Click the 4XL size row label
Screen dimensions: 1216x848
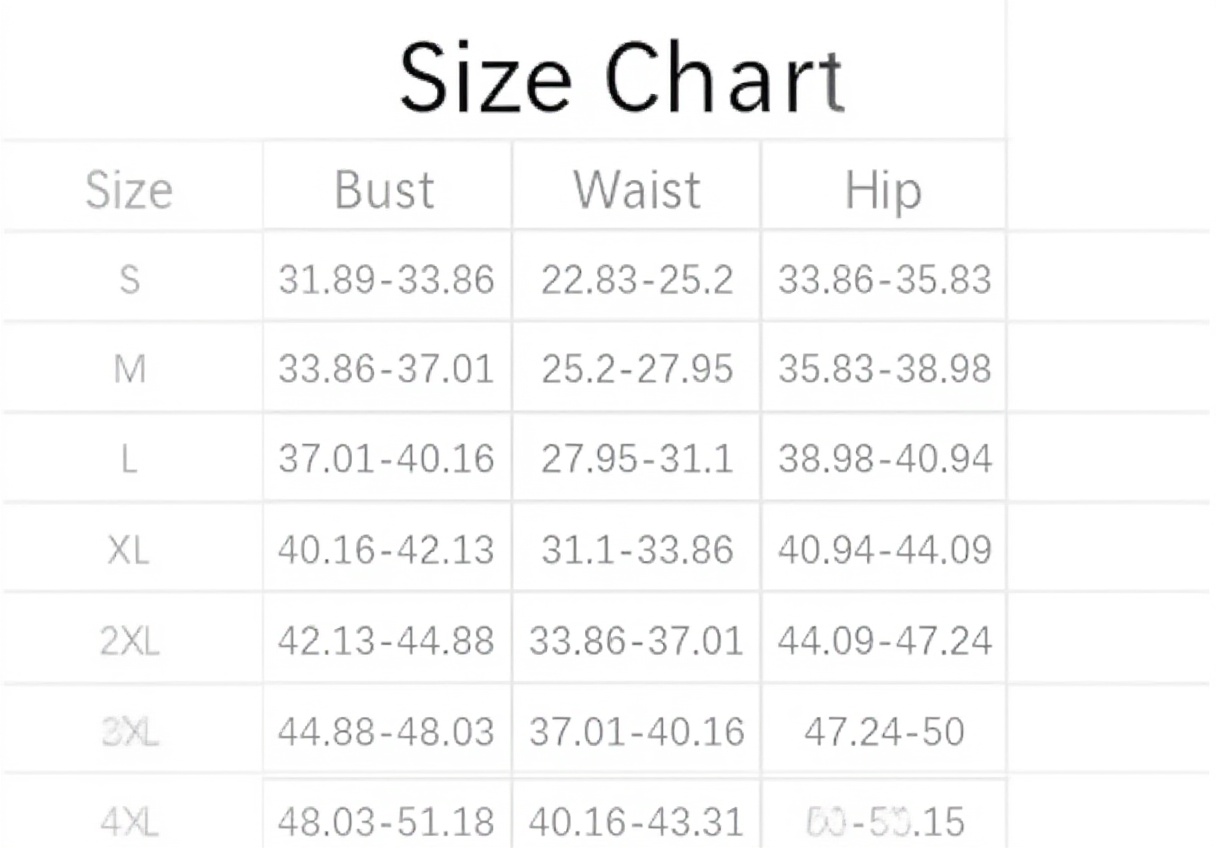click(129, 822)
